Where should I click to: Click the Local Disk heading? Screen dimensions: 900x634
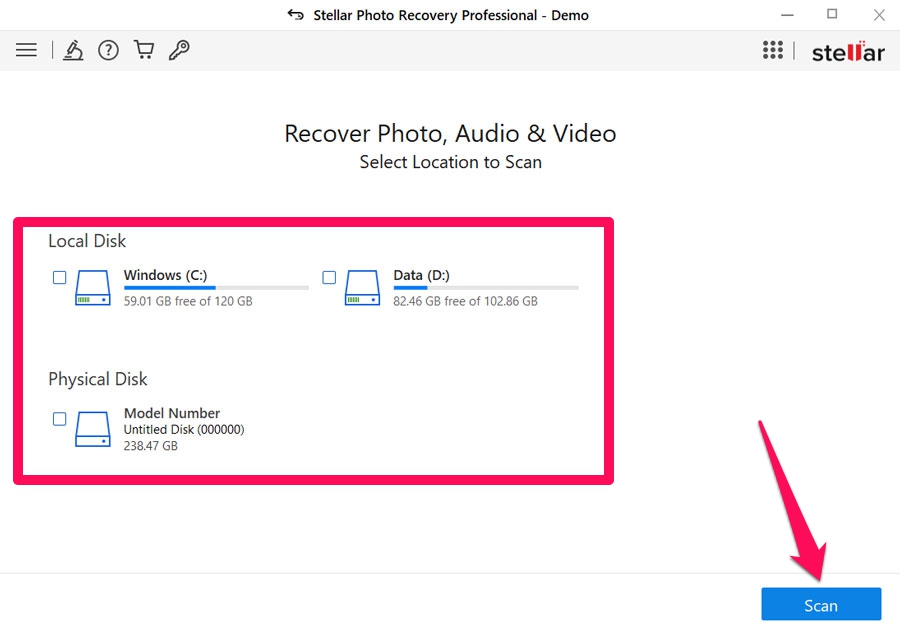point(87,241)
